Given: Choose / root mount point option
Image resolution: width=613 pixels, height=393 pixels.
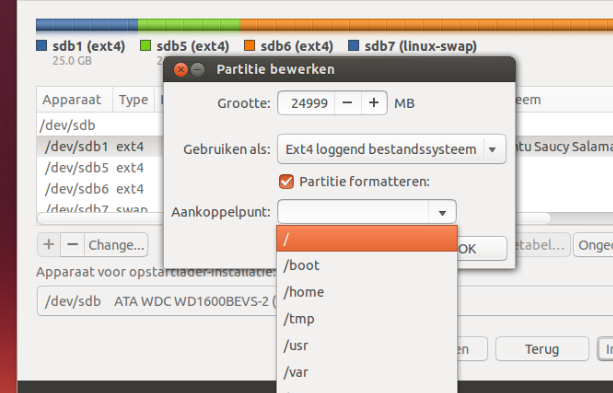Looking at the screenshot, I should pyautogui.click(x=367, y=239).
